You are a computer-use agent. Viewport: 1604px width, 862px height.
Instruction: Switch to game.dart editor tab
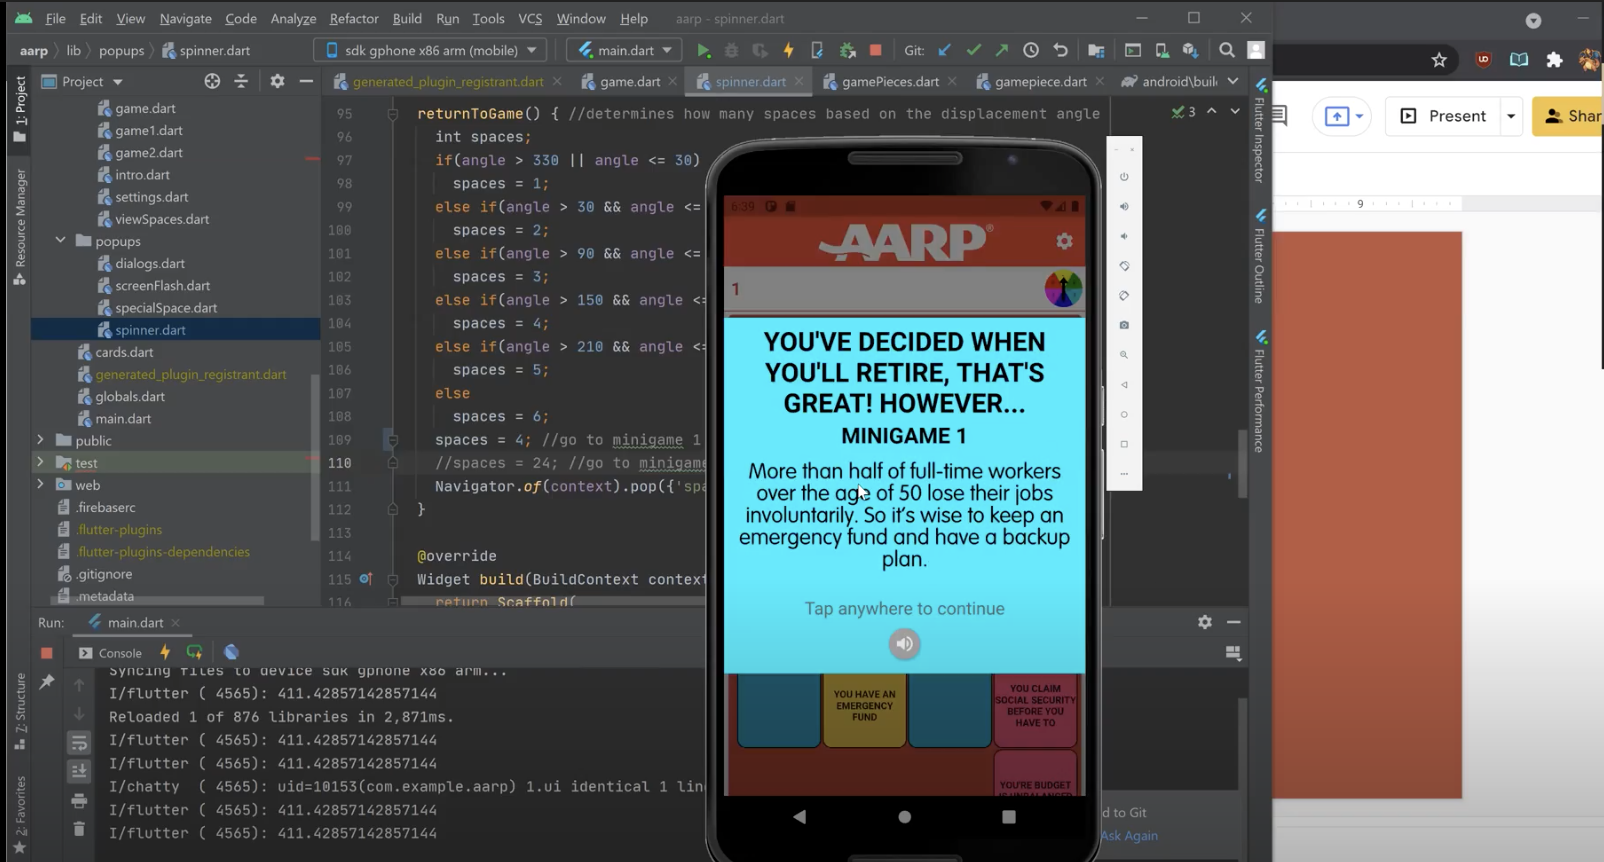[x=630, y=81]
